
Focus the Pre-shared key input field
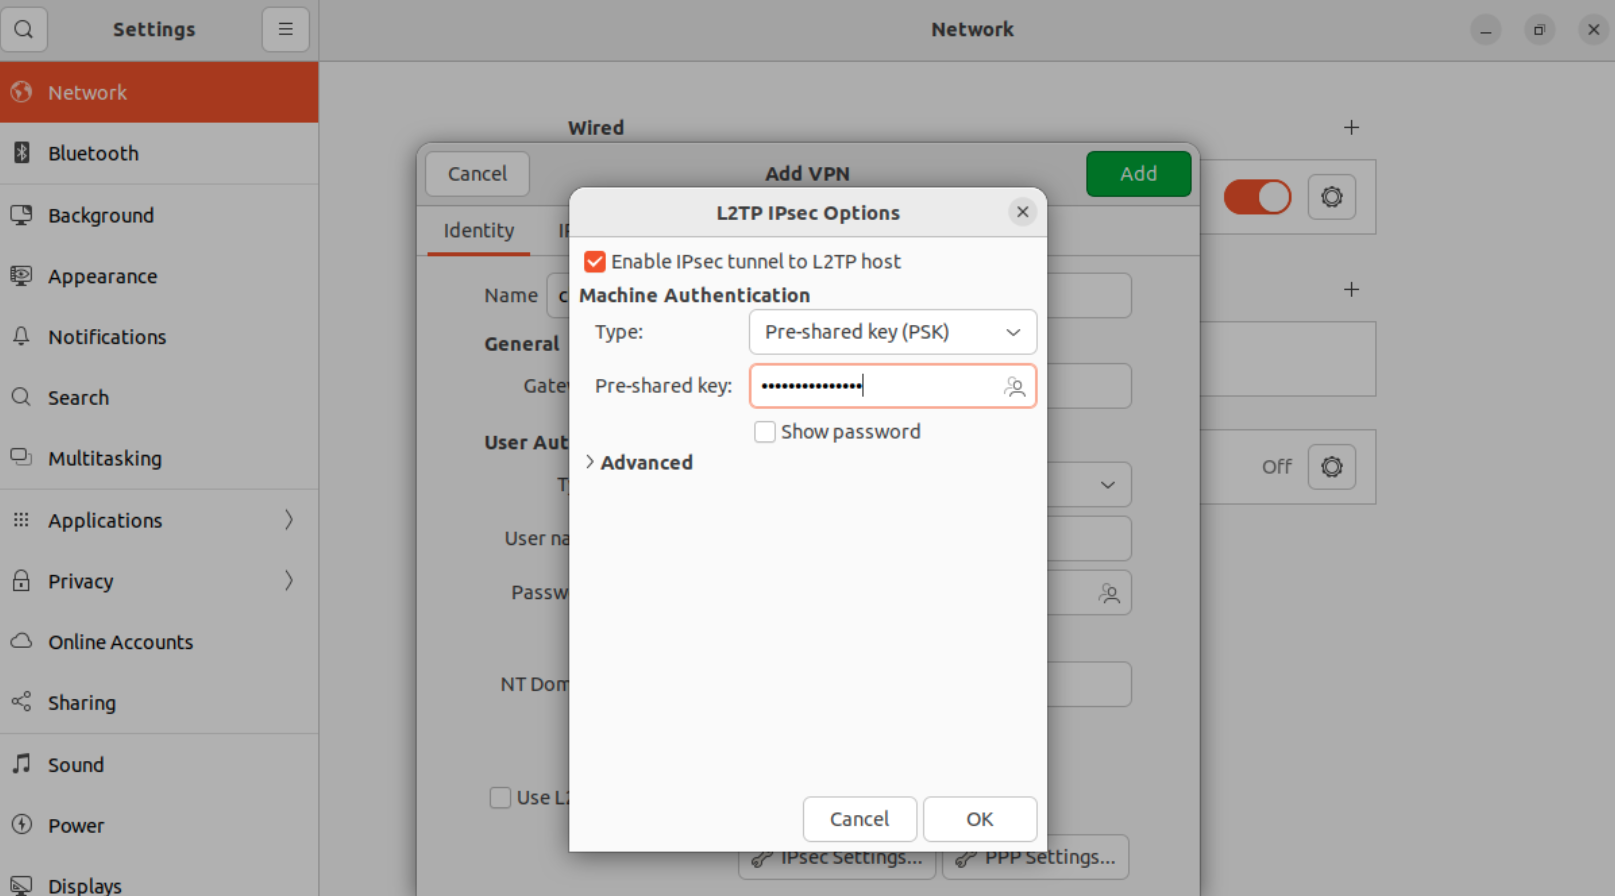coord(875,387)
